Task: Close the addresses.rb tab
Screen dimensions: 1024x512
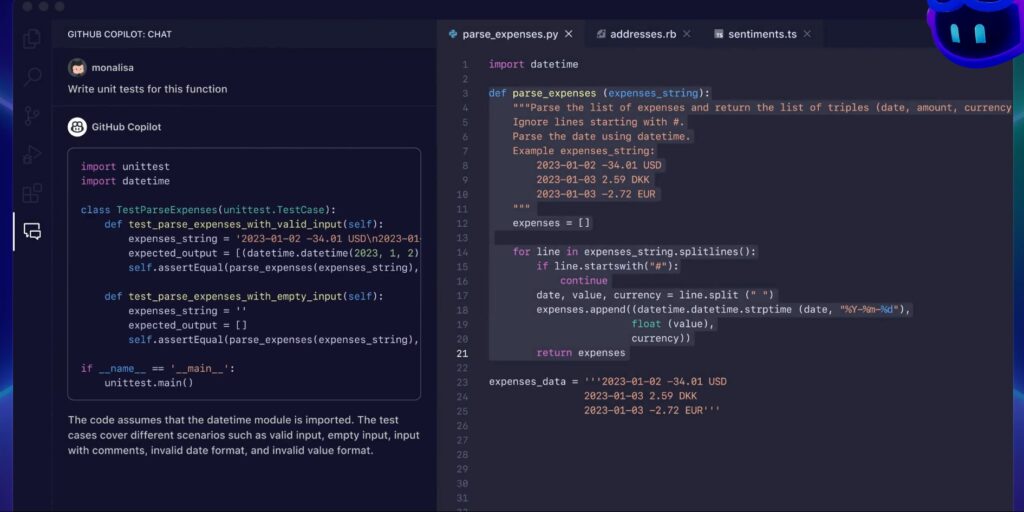Action: coord(686,34)
